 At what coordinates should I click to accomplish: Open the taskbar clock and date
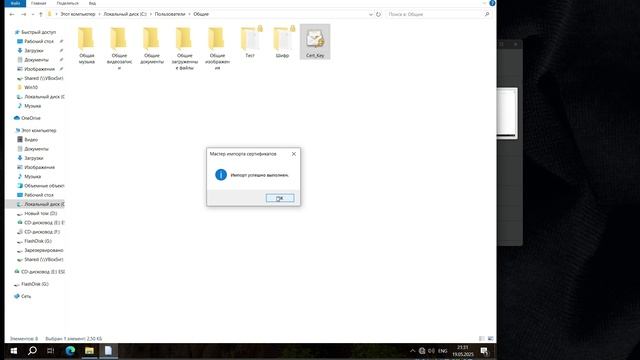coord(462,351)
